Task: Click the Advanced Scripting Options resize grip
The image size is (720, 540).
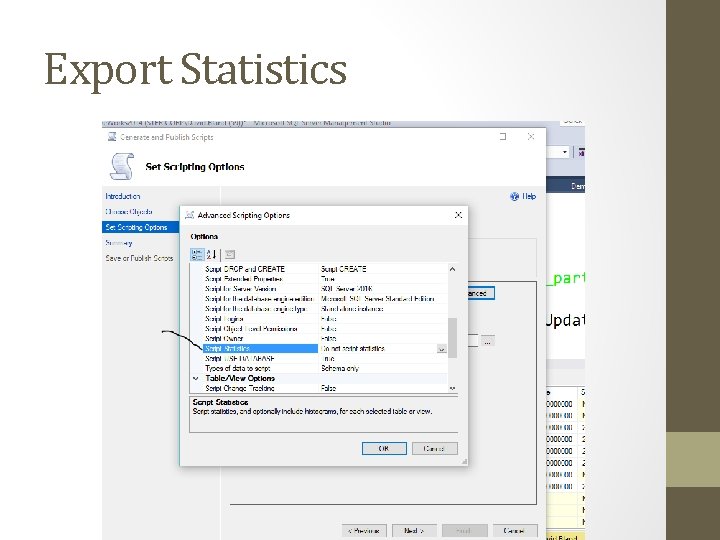Action: point(464,462)
